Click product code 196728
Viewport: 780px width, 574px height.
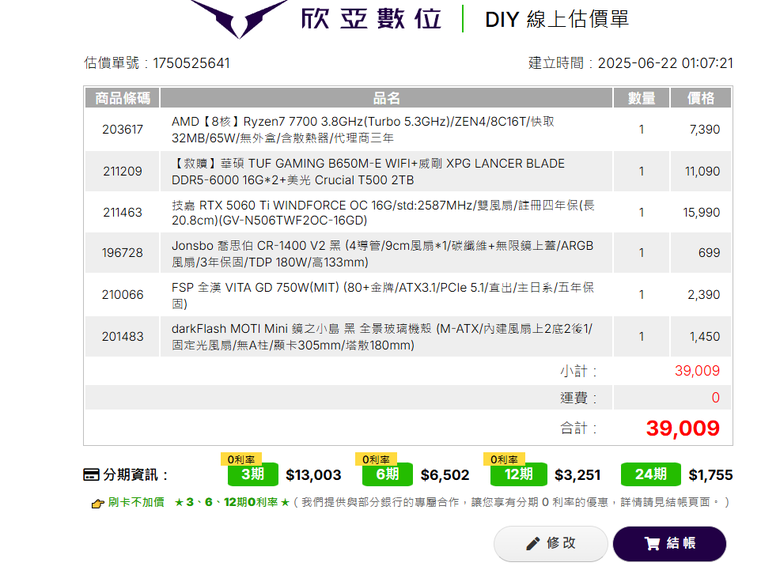122,253
